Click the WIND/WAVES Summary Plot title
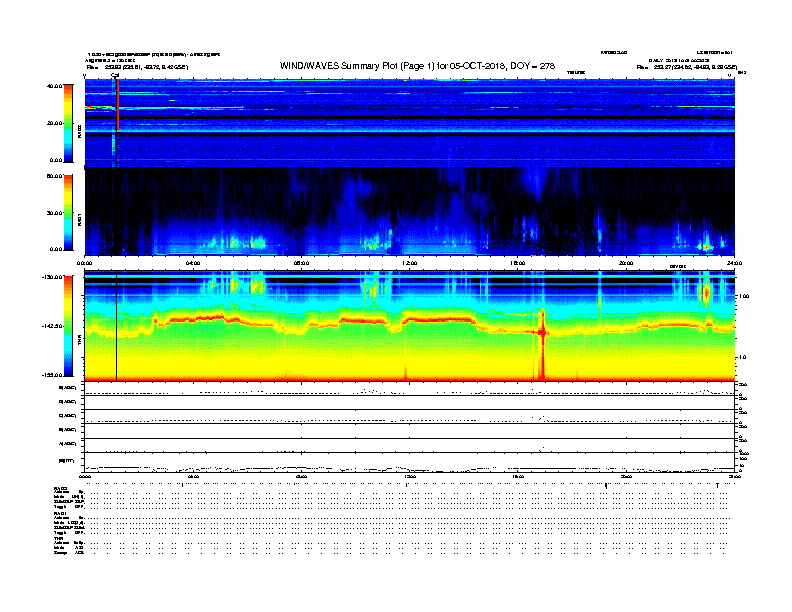This screenshot has height=612, width=792. point(417,66)
